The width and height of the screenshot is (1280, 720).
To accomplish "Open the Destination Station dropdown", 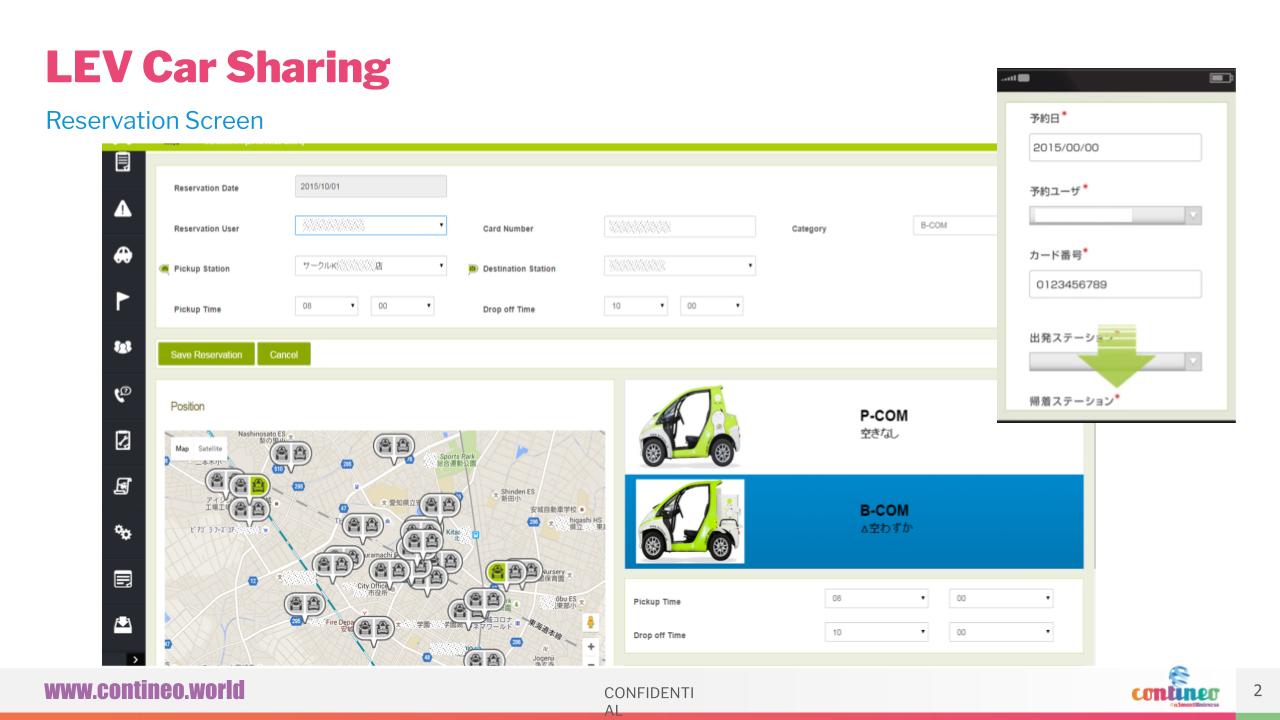I will pos(680,267).
